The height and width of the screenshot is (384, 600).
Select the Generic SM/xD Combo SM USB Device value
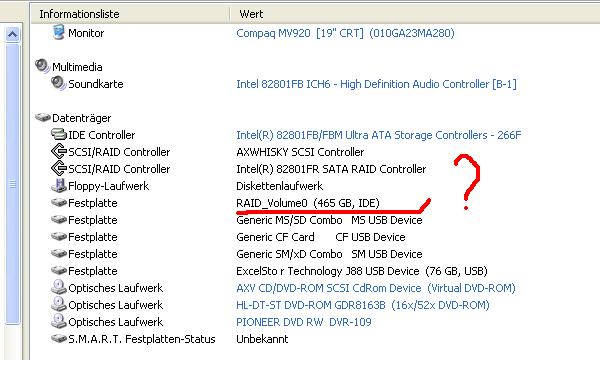click(x=329, y=254)
